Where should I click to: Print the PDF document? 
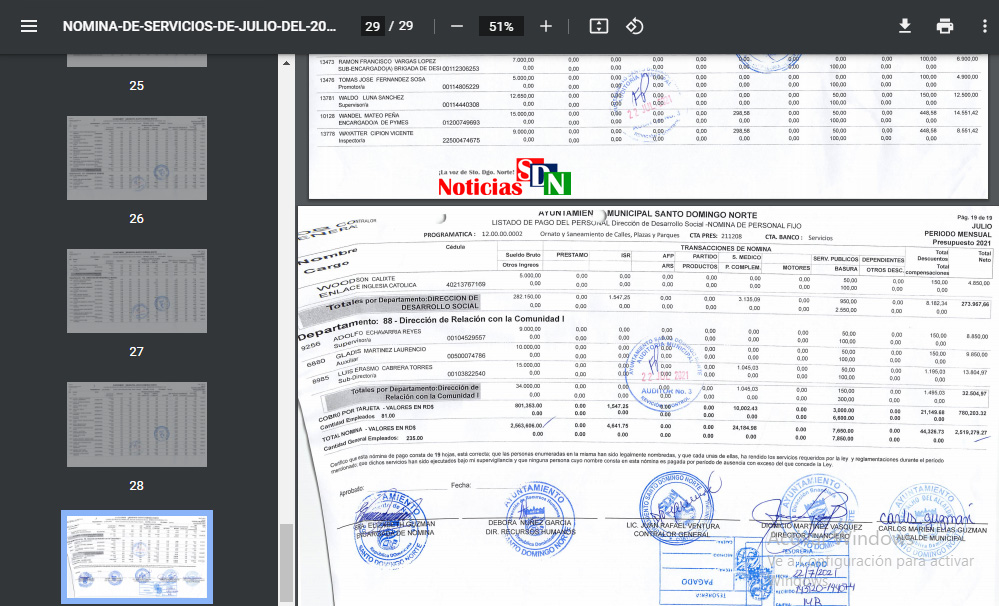coord(945,26)
